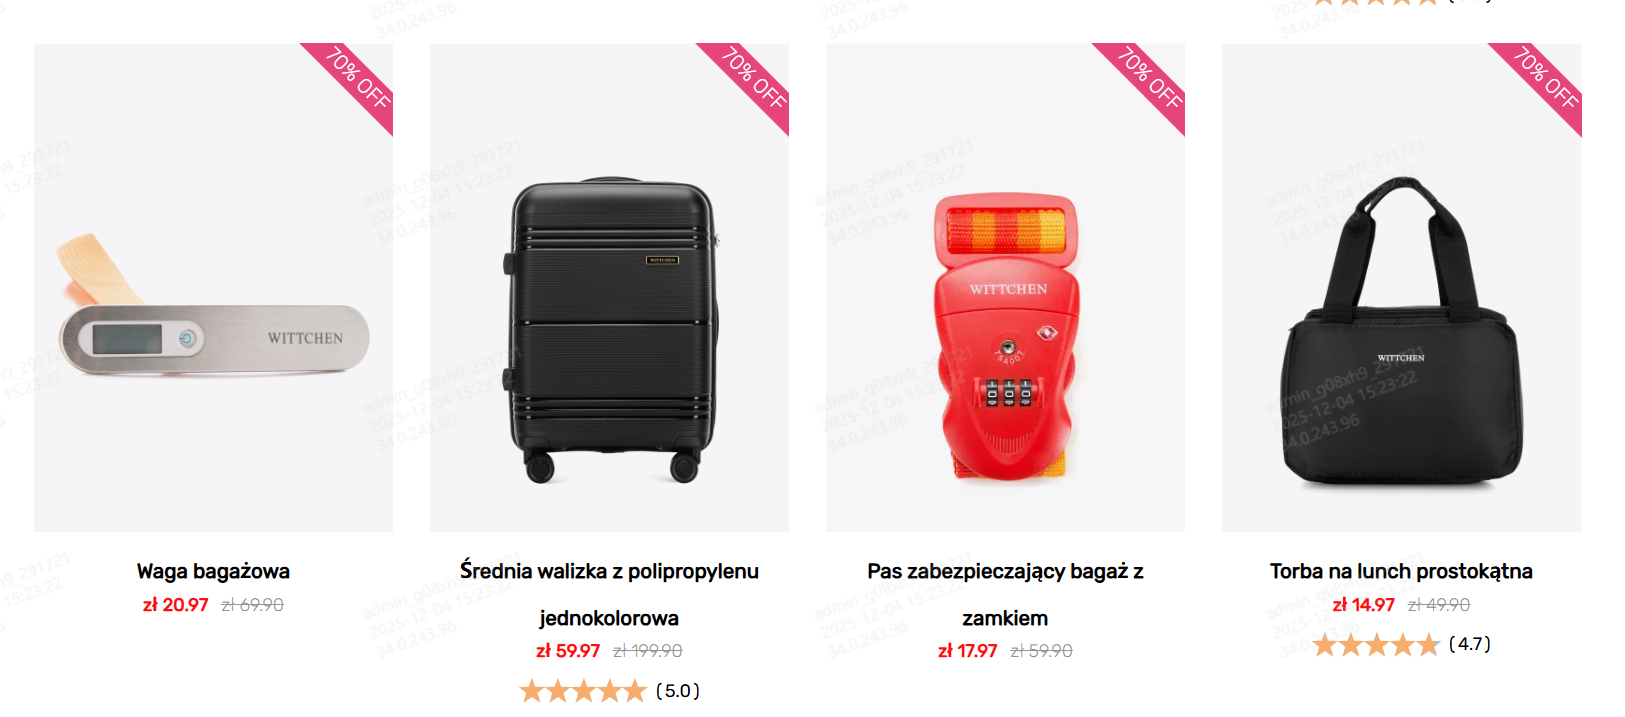The width and height of the screenshot is (1625, 717).
Task: Open the black suitcase product image
Action: pyautogui.click(x=609, y=330)
